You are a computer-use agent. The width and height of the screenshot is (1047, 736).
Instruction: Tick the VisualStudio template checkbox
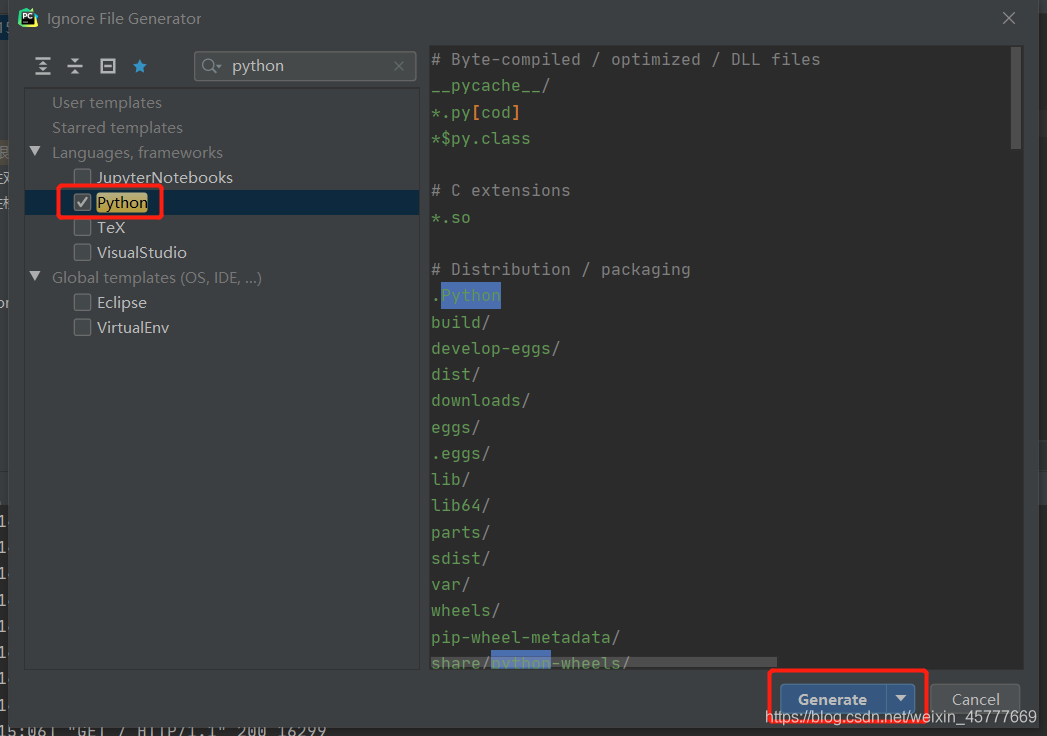click(82, 252)
